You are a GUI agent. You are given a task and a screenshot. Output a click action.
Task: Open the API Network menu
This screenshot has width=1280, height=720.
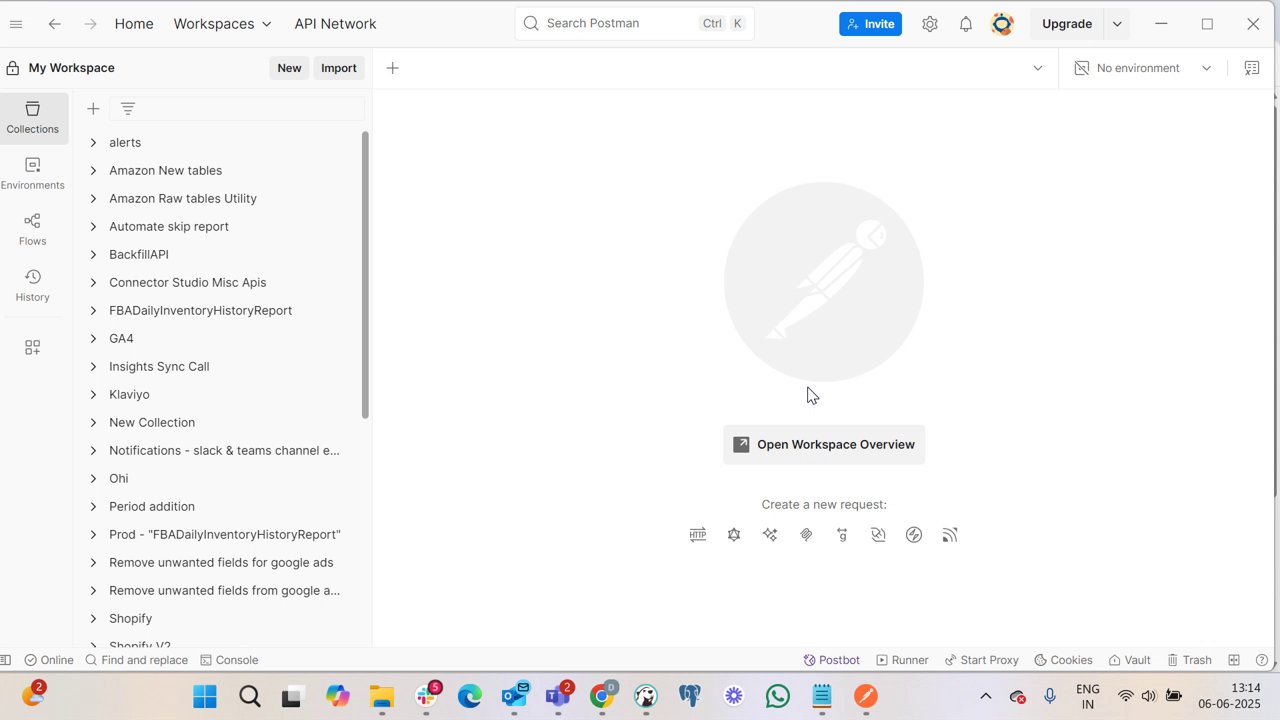(x=335, y=24)
